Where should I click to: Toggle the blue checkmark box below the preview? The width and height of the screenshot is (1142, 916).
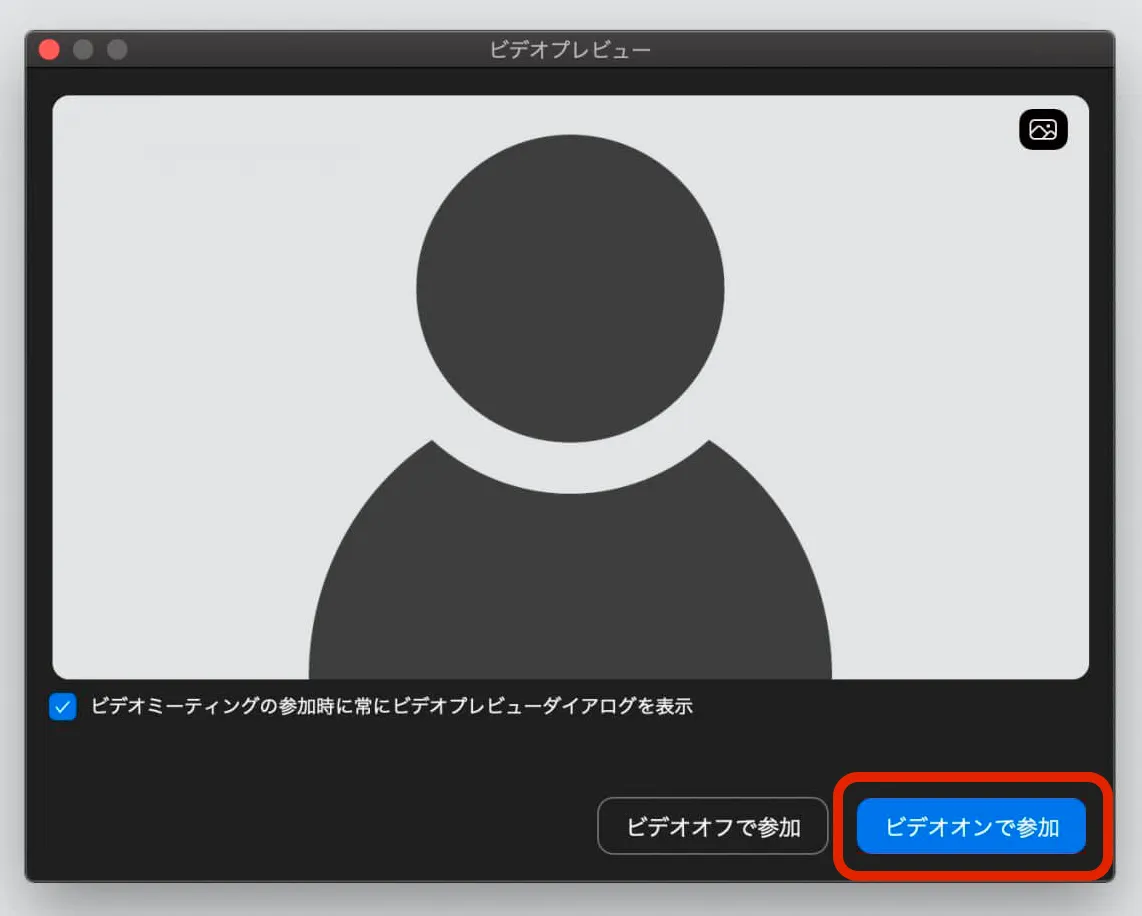(x=63, y=707)
